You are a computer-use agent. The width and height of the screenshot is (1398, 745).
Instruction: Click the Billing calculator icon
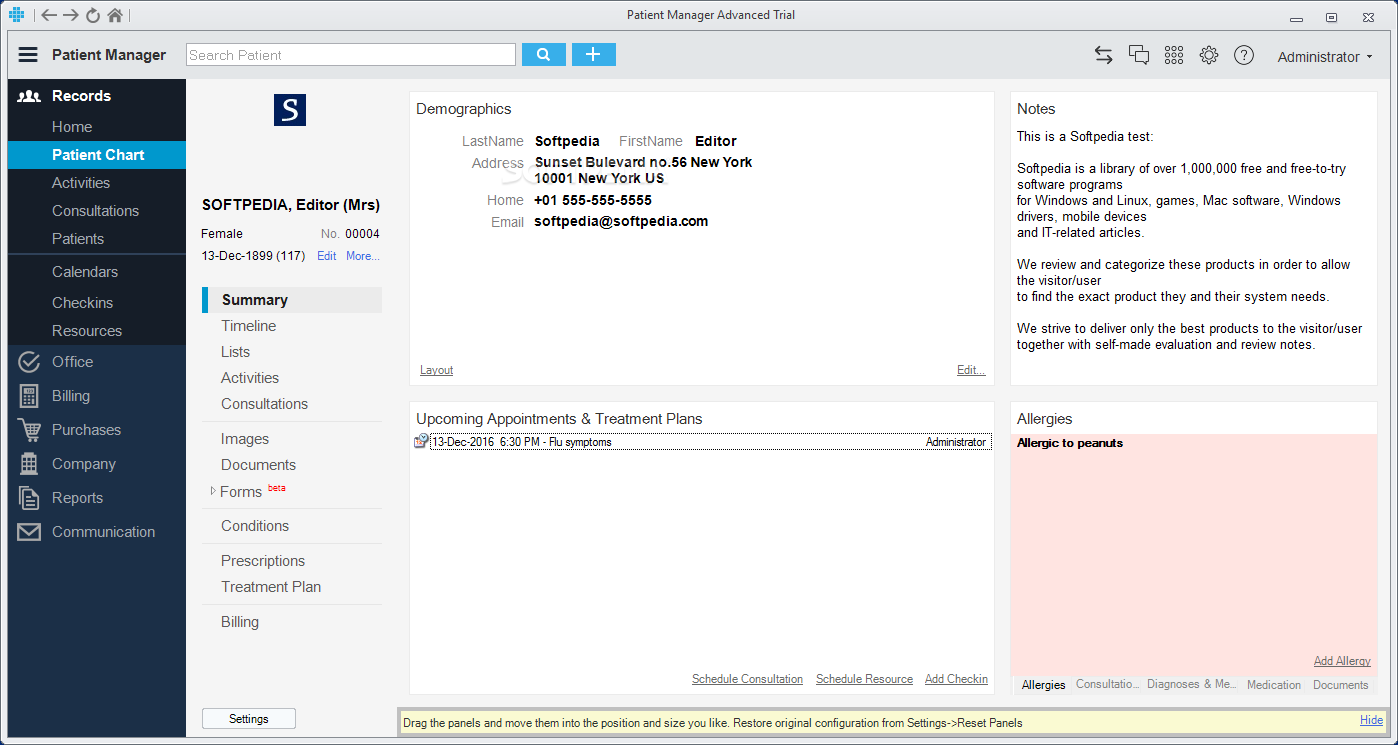click(29, 396)
